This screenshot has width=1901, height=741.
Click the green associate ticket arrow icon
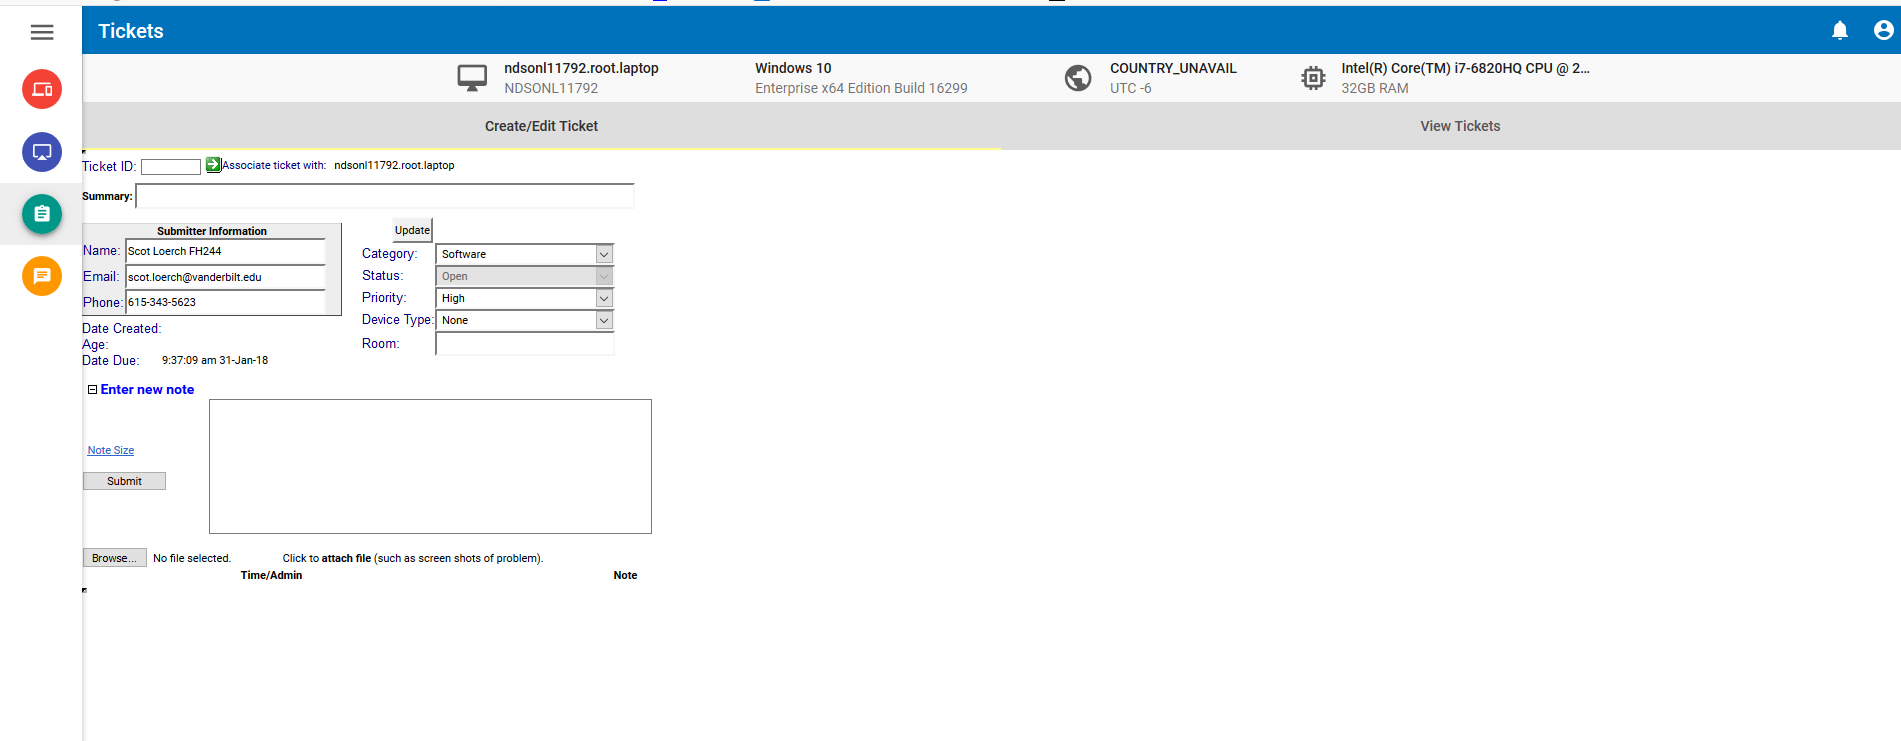click(213, 165)
